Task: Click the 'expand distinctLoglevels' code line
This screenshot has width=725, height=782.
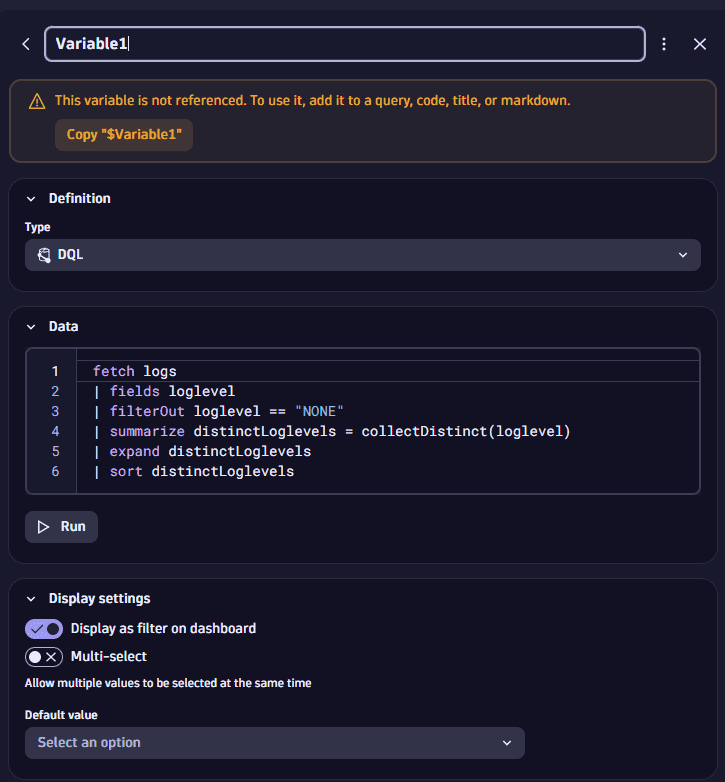Action: pos(202,451)
